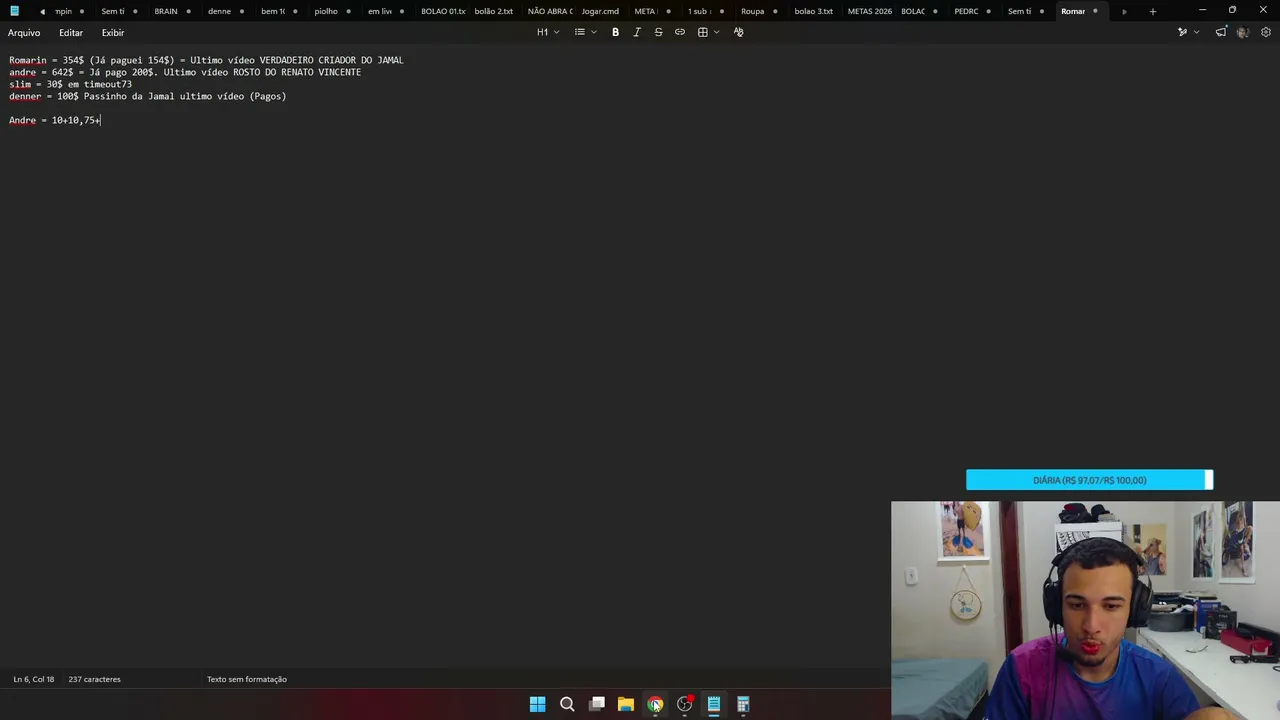
Task: Switch to the BOLAO 01.txt tab
Action: [x=443, y=11]
